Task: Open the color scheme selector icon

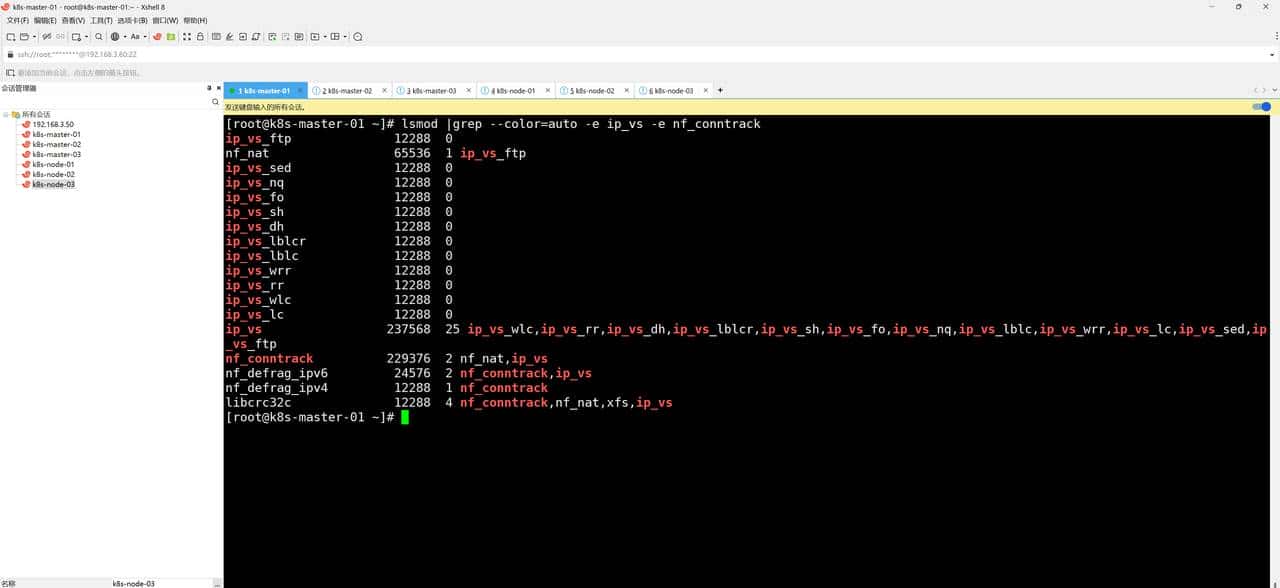Action: [114, 36]
